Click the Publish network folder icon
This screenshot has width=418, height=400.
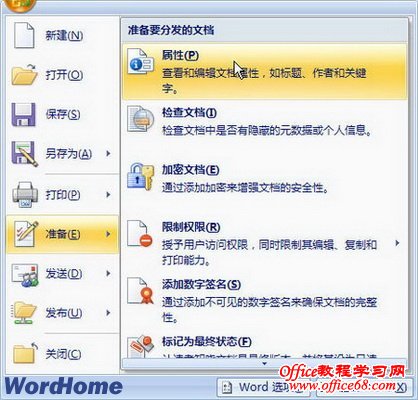25,313
